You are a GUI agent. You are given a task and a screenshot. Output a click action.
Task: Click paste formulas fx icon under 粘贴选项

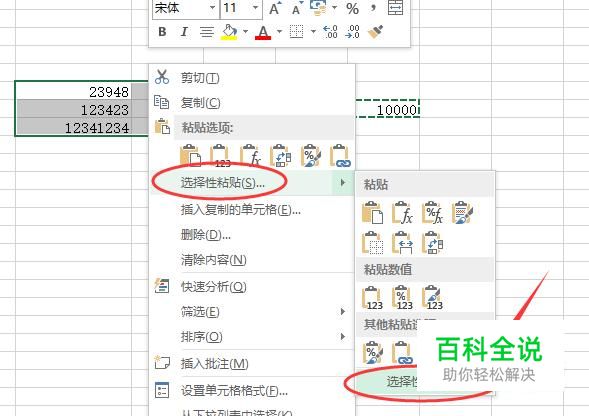point(251,156)
